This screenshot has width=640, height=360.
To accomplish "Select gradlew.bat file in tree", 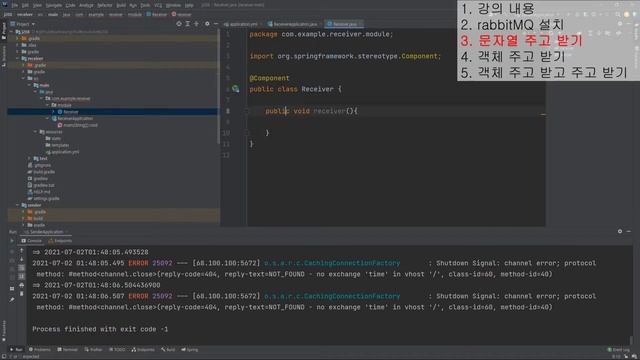I will (41, 185).
